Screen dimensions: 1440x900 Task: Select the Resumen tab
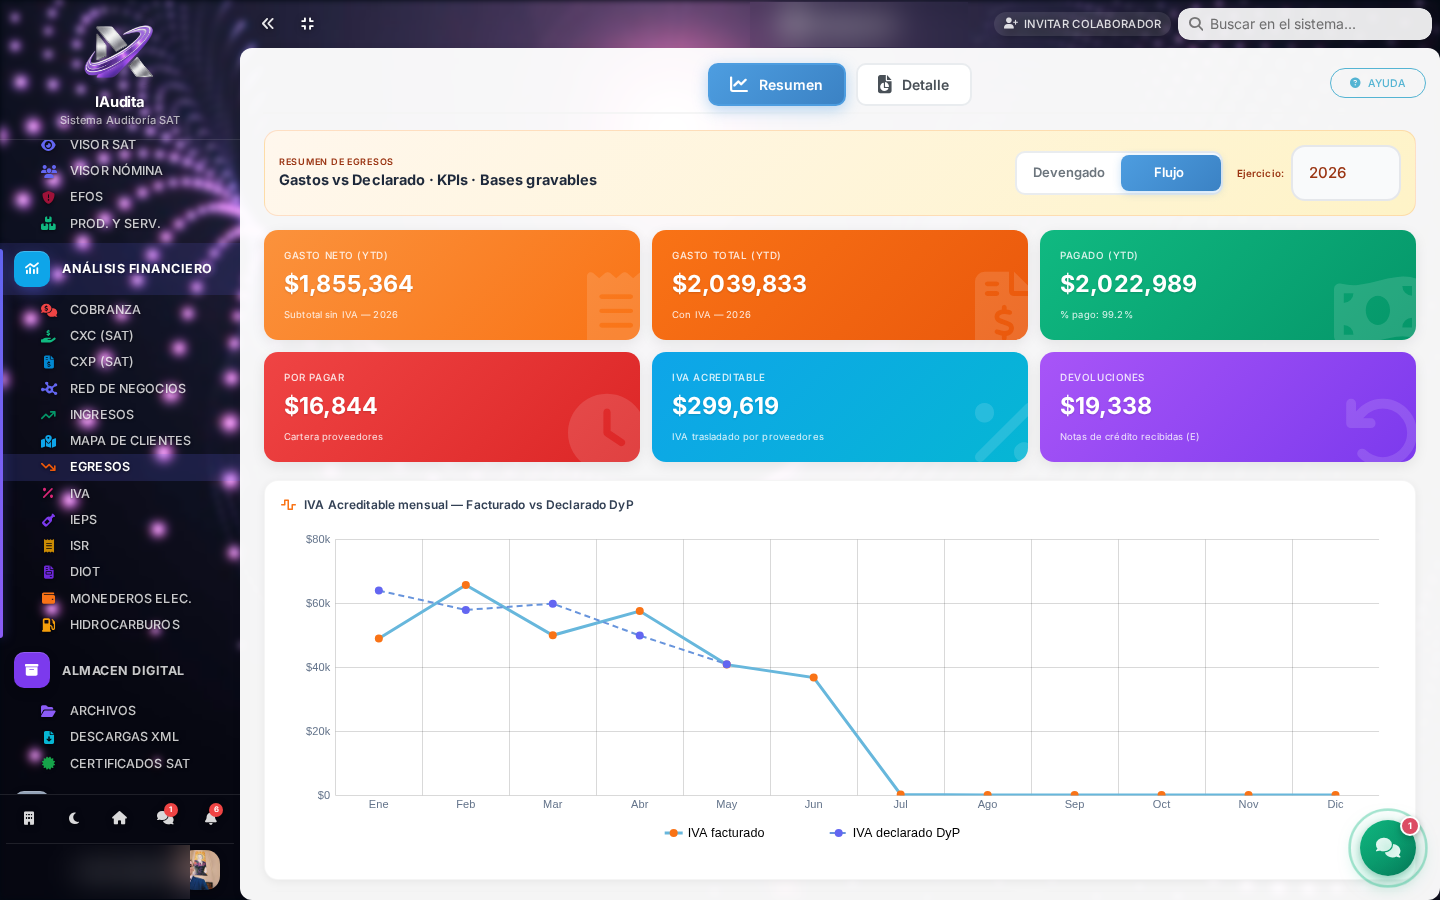click(777, 85)
